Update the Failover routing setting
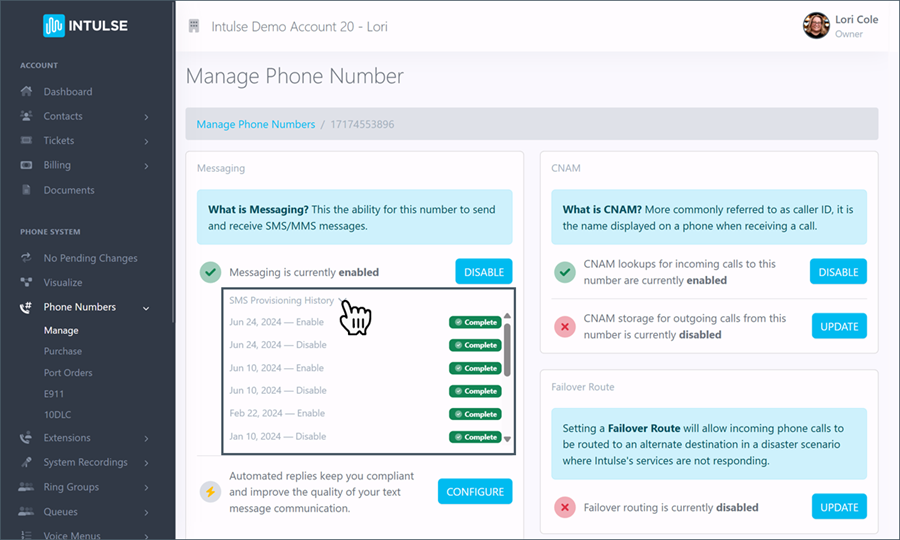 click(839, 507)
